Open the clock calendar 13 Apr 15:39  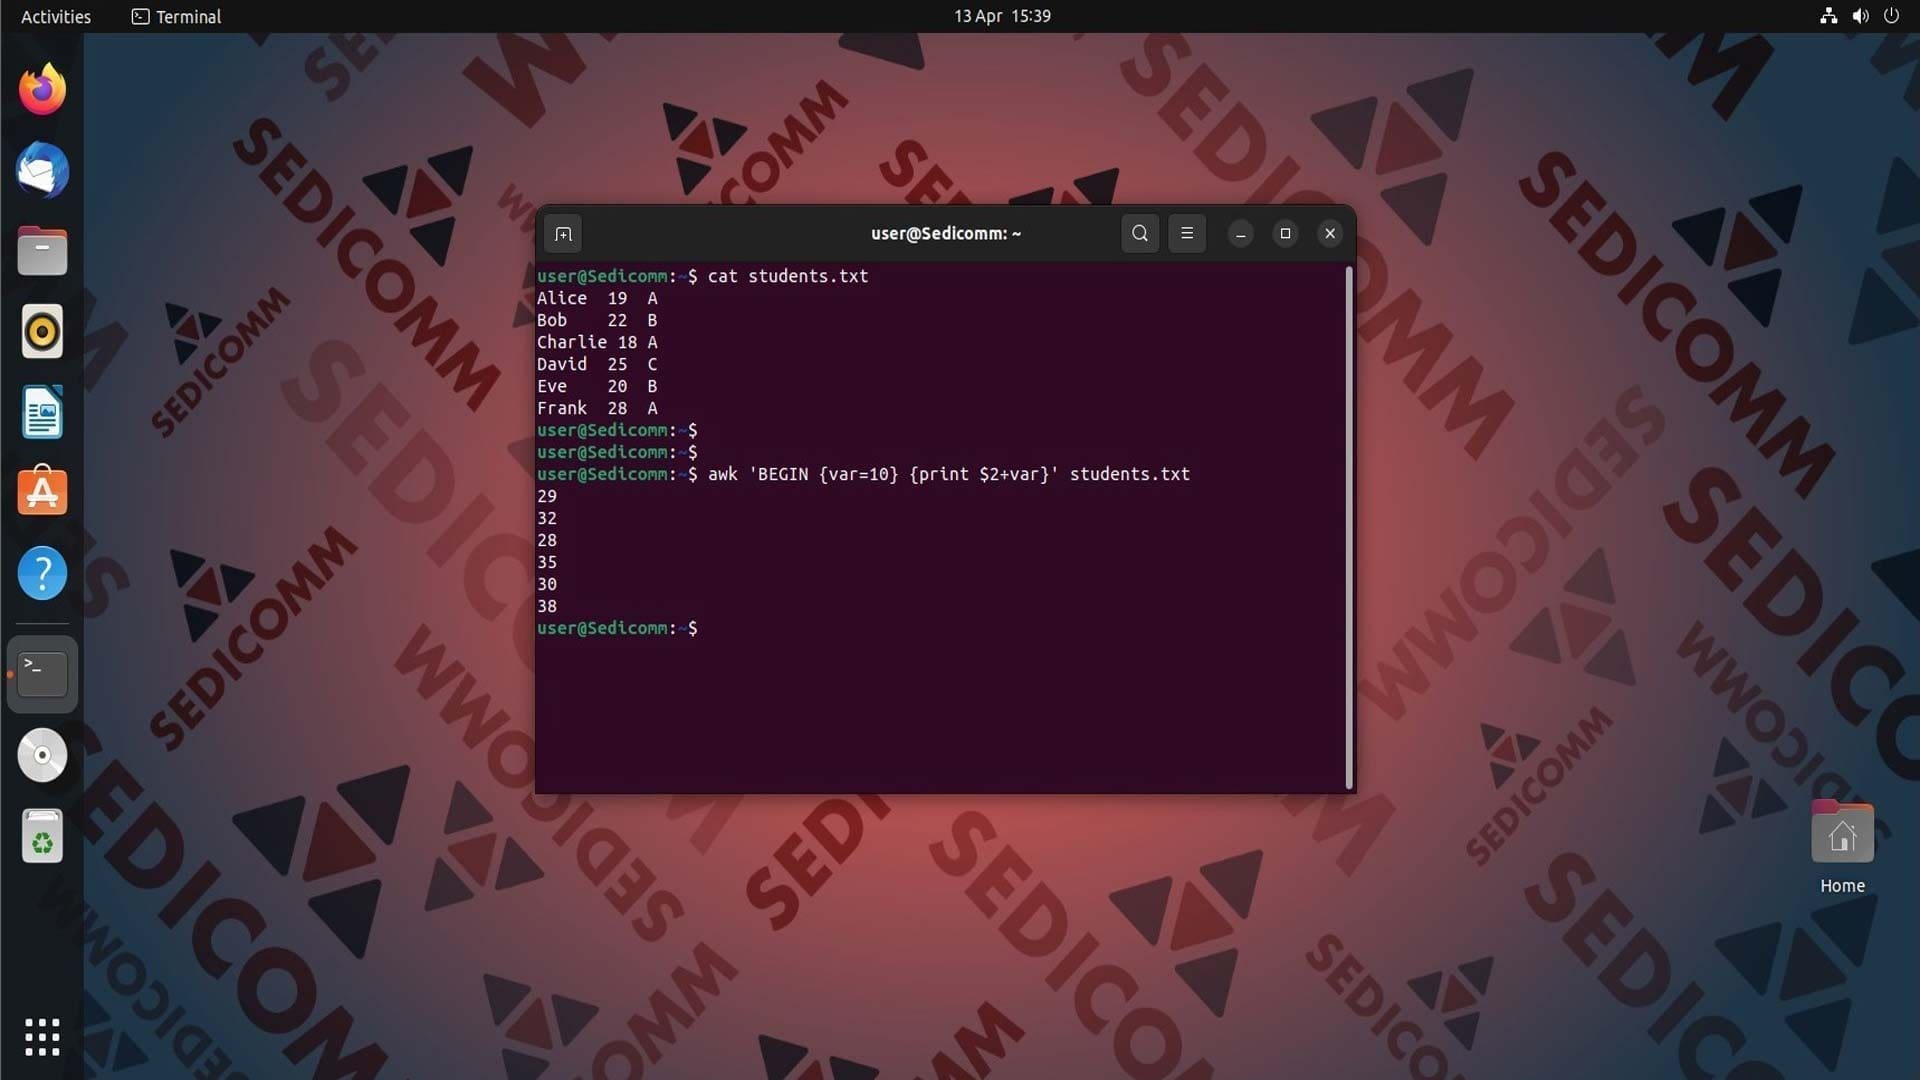click(x=1002, y=16)
